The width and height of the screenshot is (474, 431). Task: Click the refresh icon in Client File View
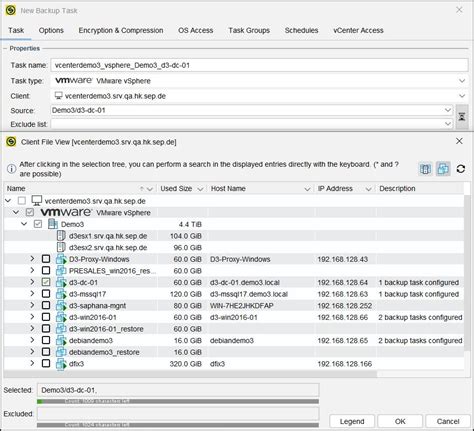pos(461,169)
